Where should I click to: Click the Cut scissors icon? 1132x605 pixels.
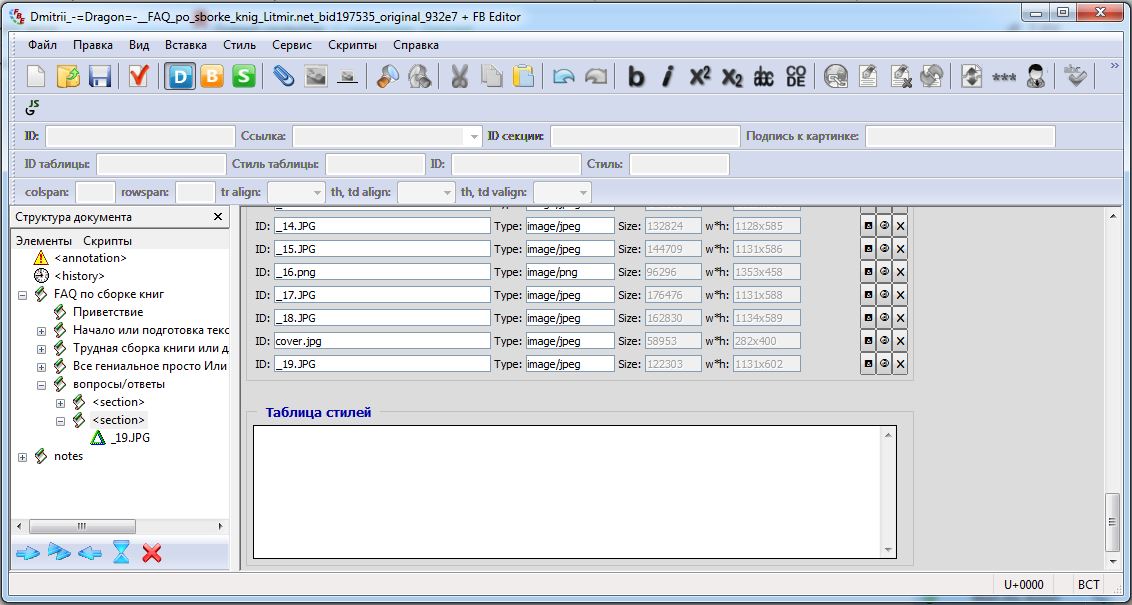pos(459,76)
